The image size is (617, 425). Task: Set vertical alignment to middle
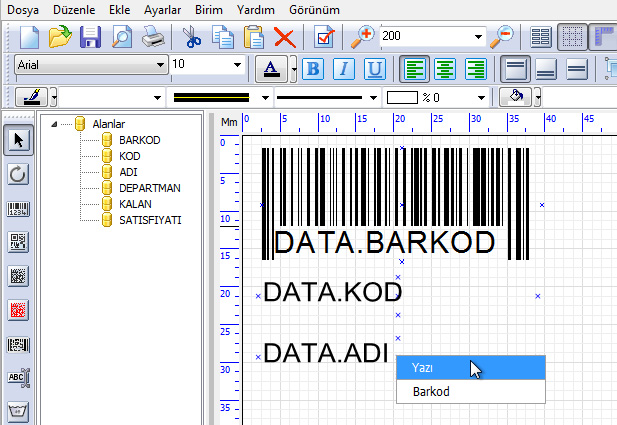tap(576, 69)
